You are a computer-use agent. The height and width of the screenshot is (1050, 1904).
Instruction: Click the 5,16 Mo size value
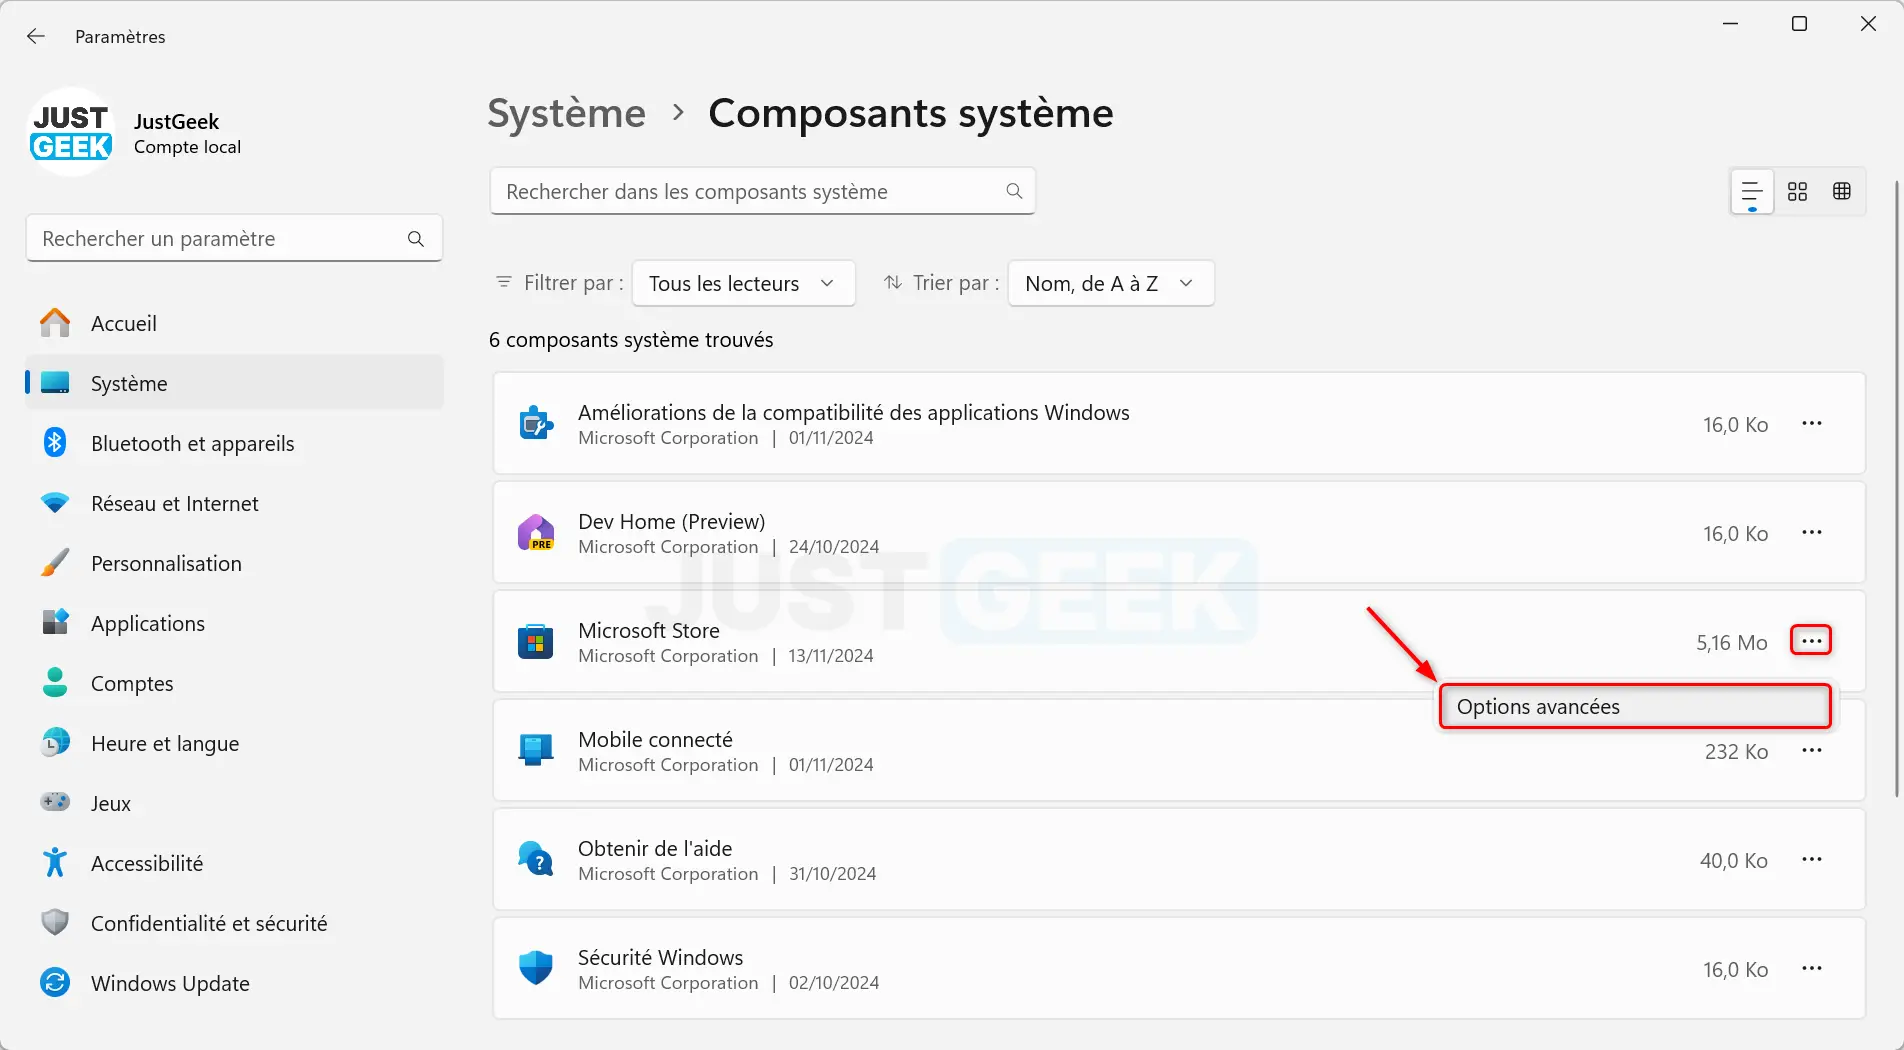[x=1732, y=643]
